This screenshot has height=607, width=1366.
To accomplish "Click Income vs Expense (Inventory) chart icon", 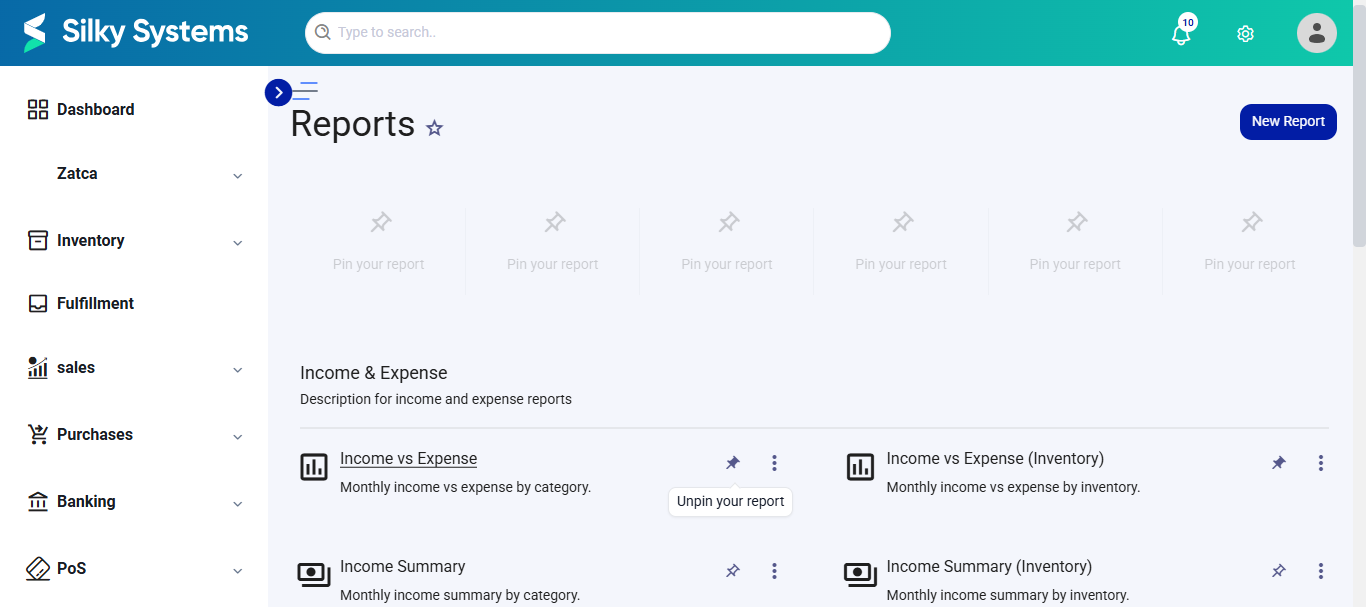I will (x=860, y=466).
